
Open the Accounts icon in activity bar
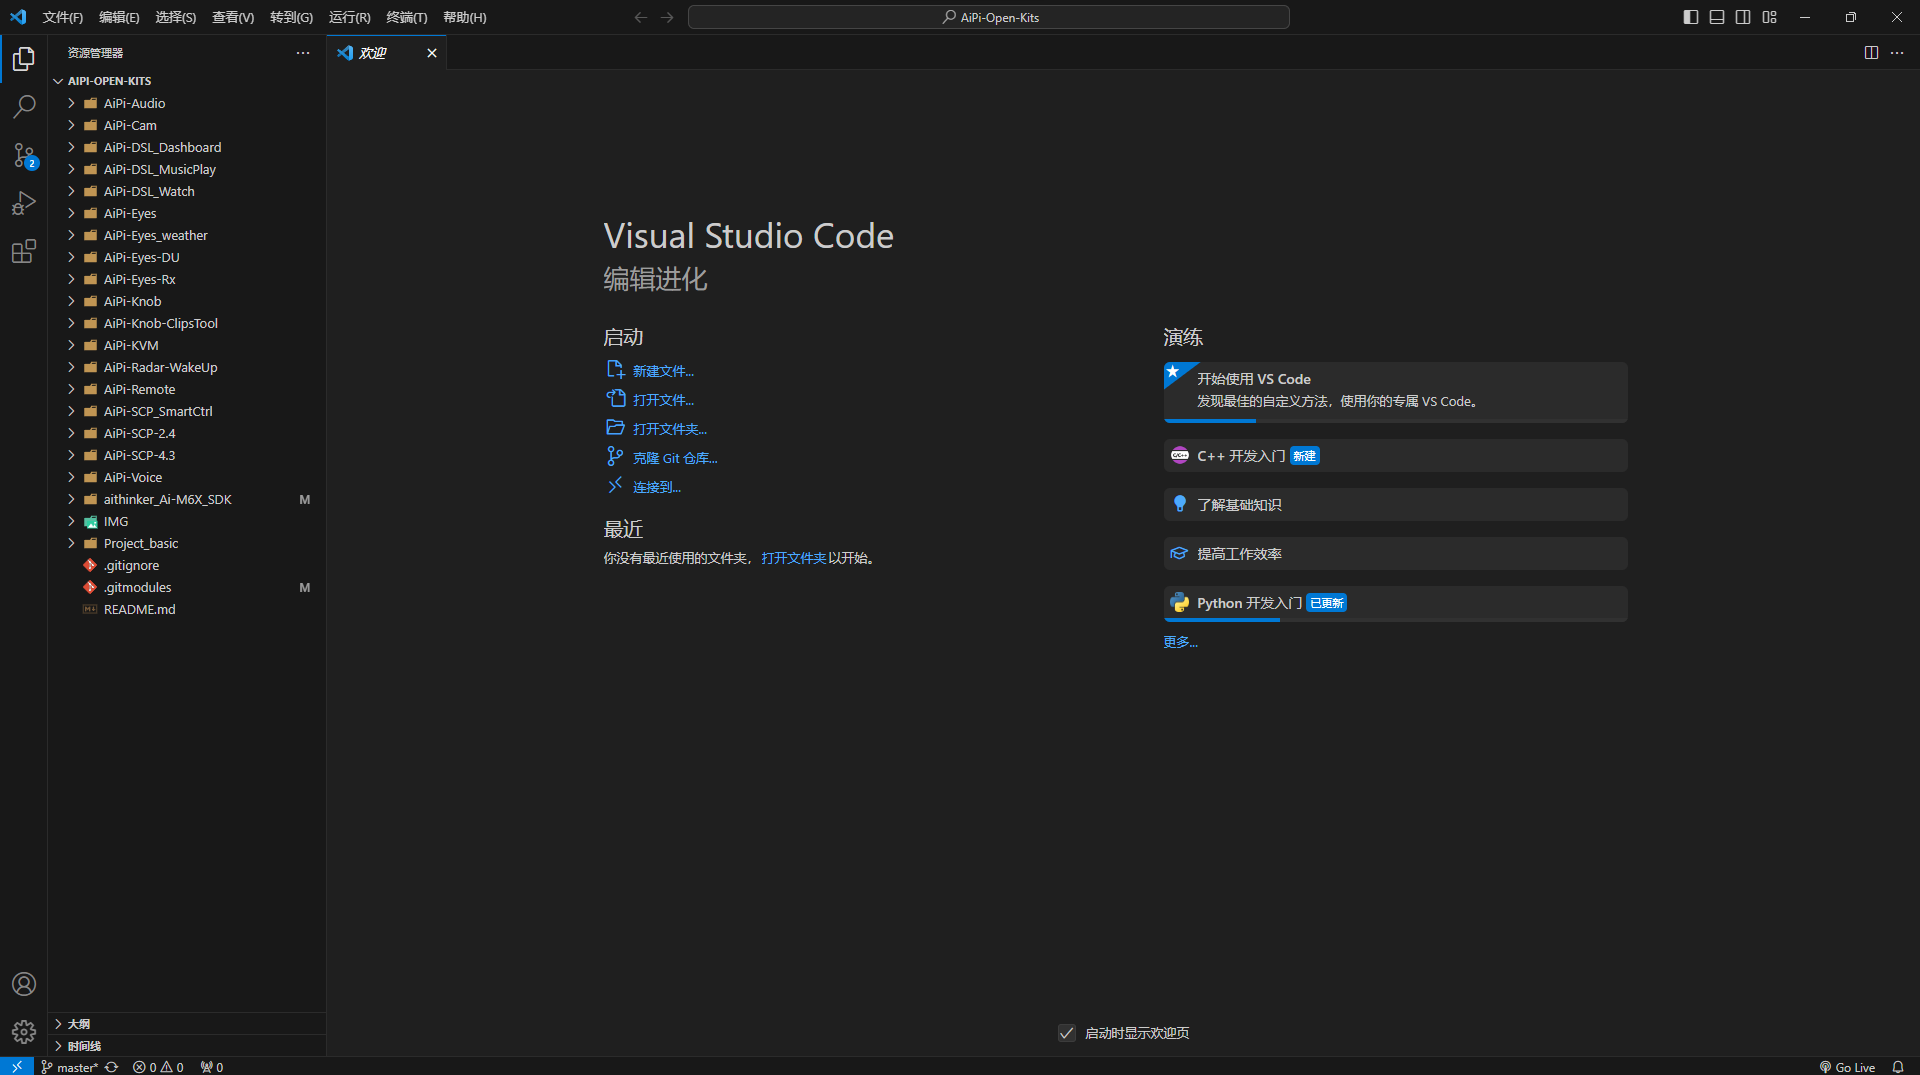tap(24, 984)
